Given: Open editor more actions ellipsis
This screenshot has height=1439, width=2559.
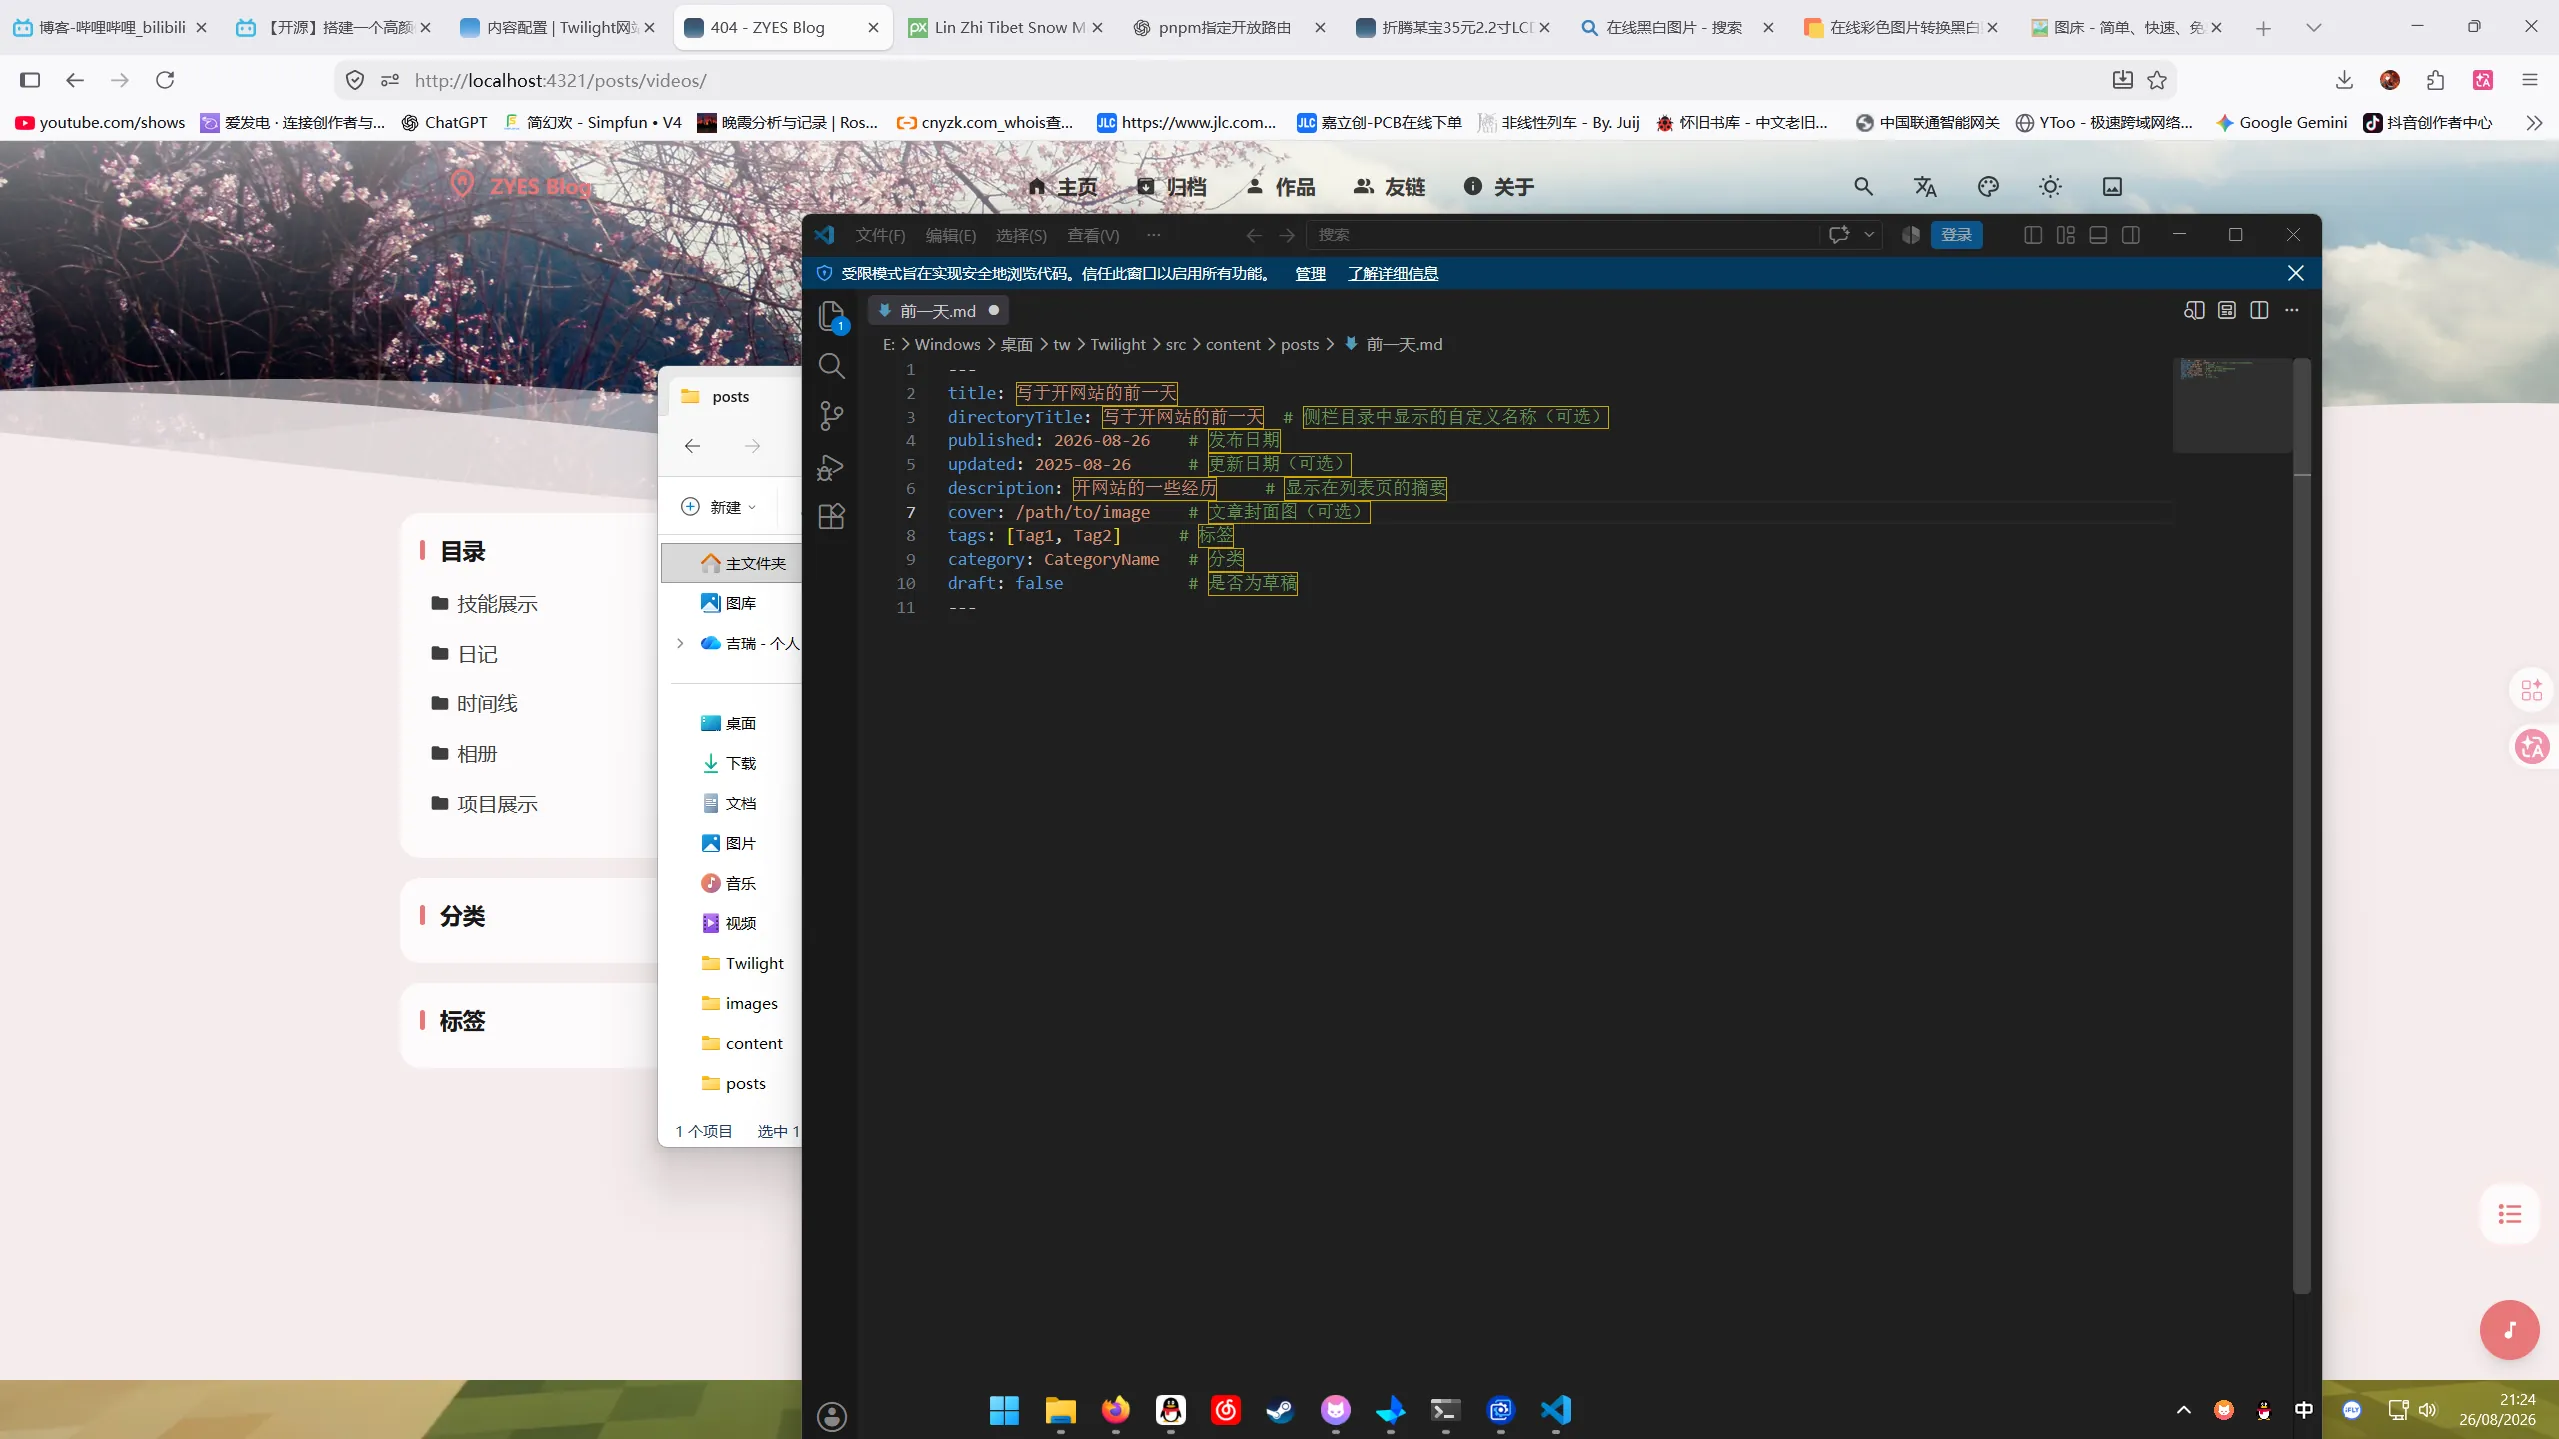Looking at the screenshot, I should coord(2292,310).
